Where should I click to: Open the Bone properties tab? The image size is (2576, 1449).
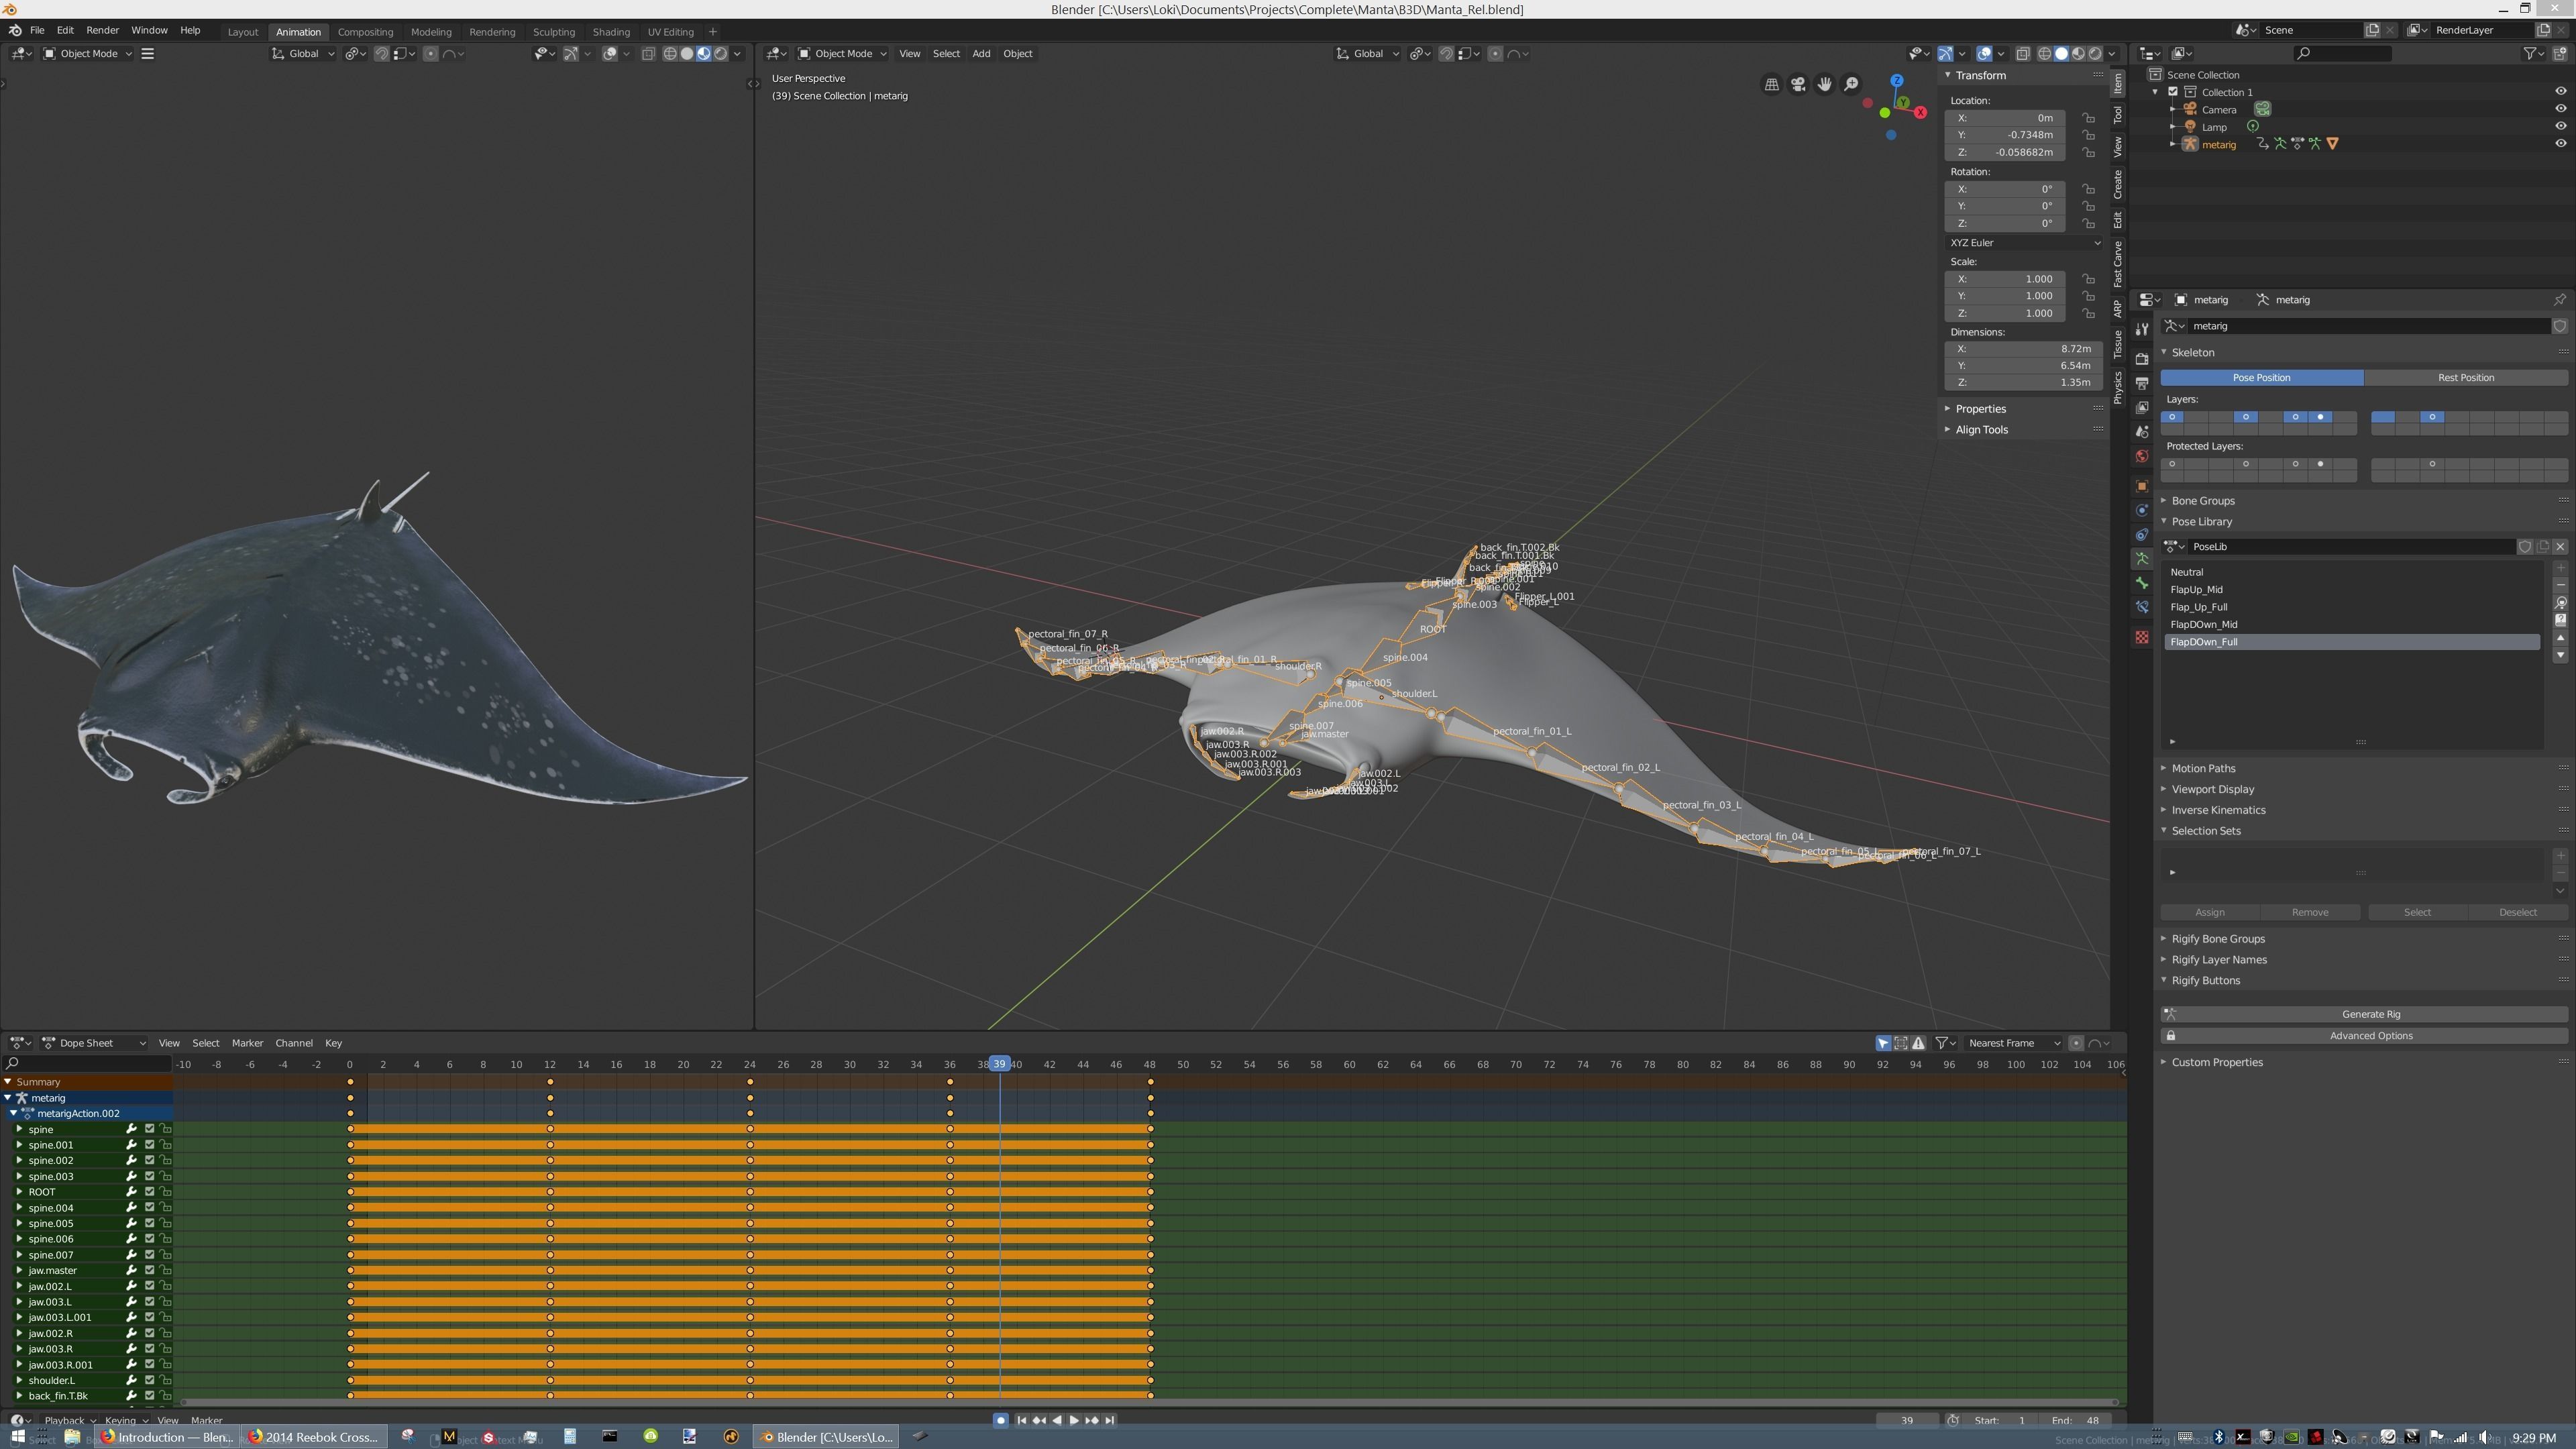(x=2142, y=583)
